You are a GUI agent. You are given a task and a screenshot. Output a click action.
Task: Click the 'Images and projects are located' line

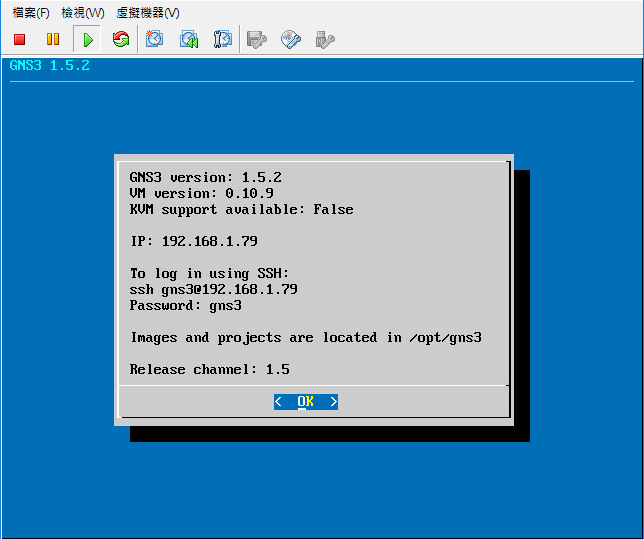click(306, 338)
